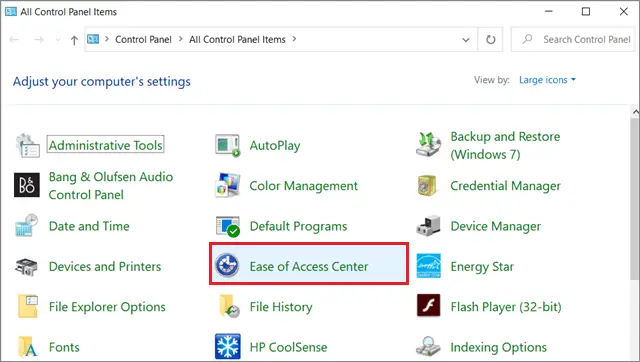Open AutoPlay settings link
Viewport: 640px width, 362px height.
tap(275, 145)
